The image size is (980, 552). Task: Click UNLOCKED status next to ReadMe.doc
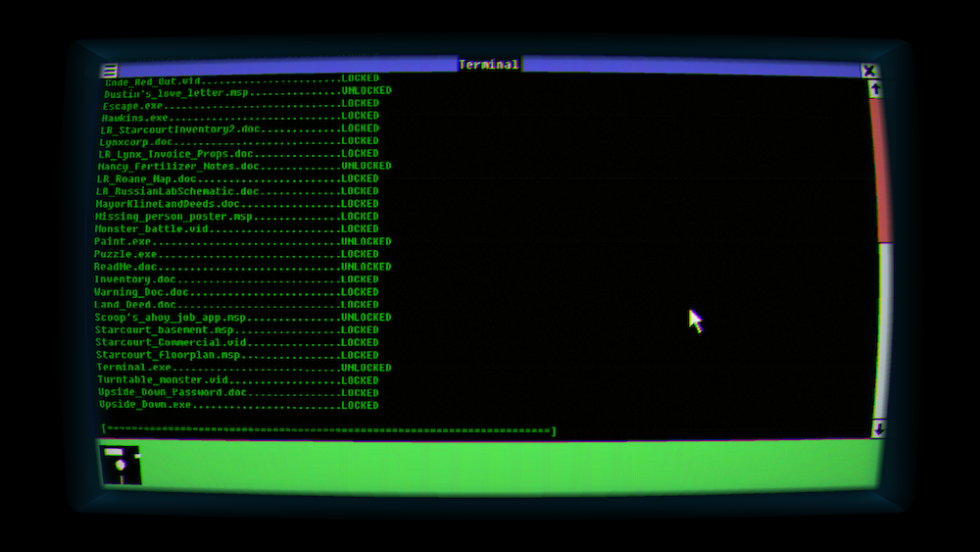[x=366, y=267]
